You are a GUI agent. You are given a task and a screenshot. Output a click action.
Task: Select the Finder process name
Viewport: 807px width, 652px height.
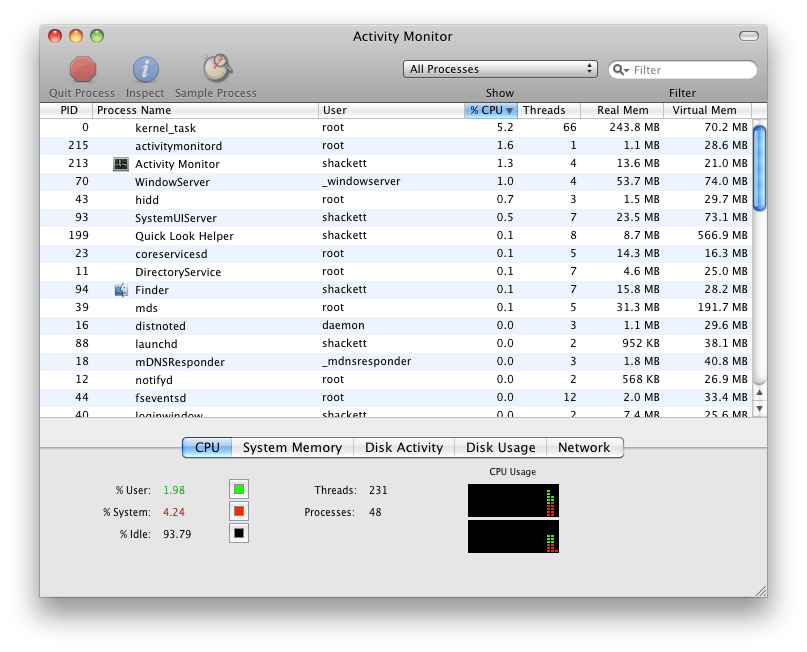pos(152,290)
